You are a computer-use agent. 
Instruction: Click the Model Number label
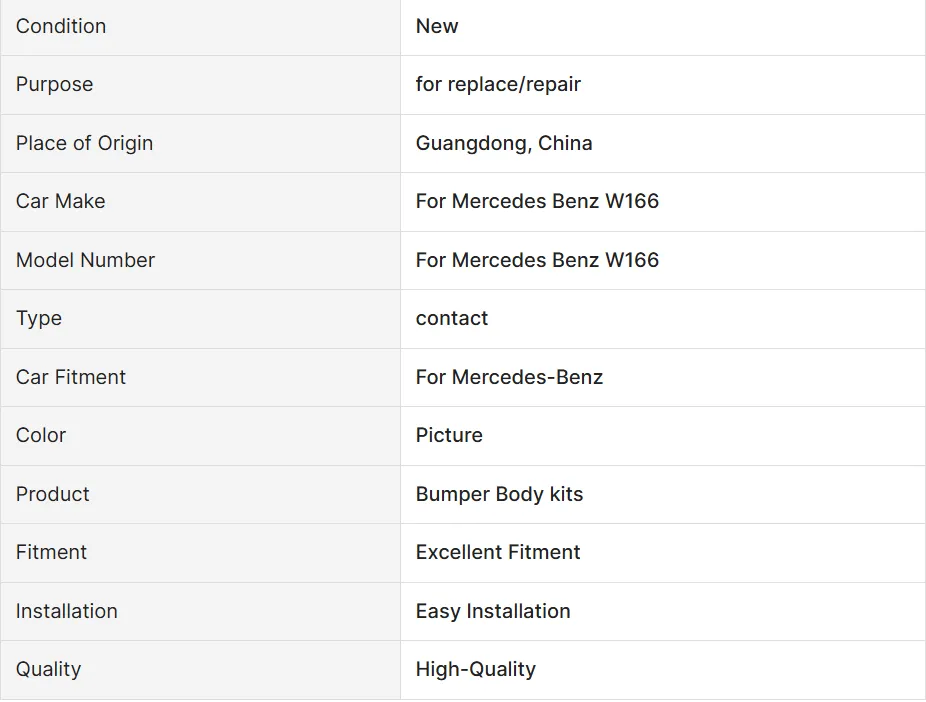tap(86, 260)
